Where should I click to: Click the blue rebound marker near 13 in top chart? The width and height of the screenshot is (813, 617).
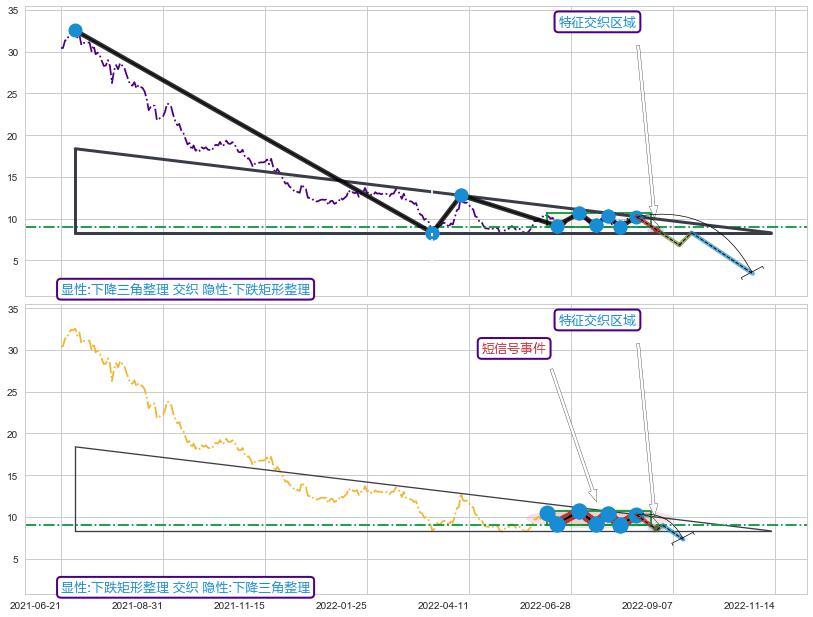(461, 196)
